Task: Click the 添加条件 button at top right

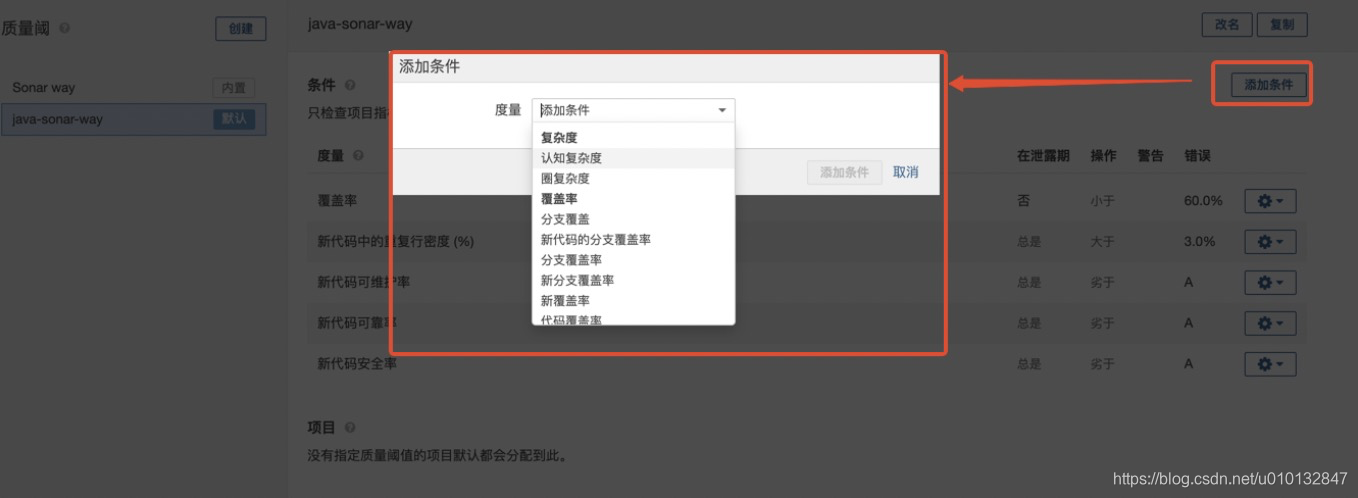Action: (x=1268, y=85)
